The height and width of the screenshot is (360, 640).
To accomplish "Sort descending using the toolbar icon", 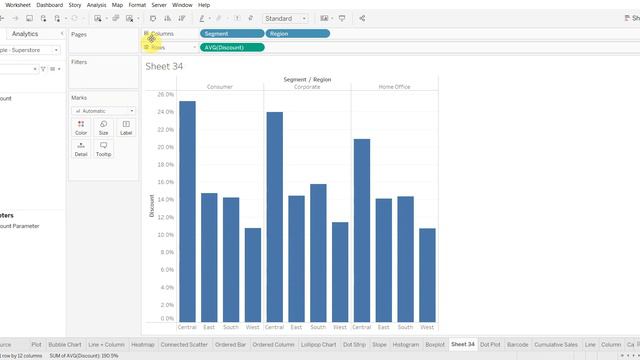I will coord(182,18).
